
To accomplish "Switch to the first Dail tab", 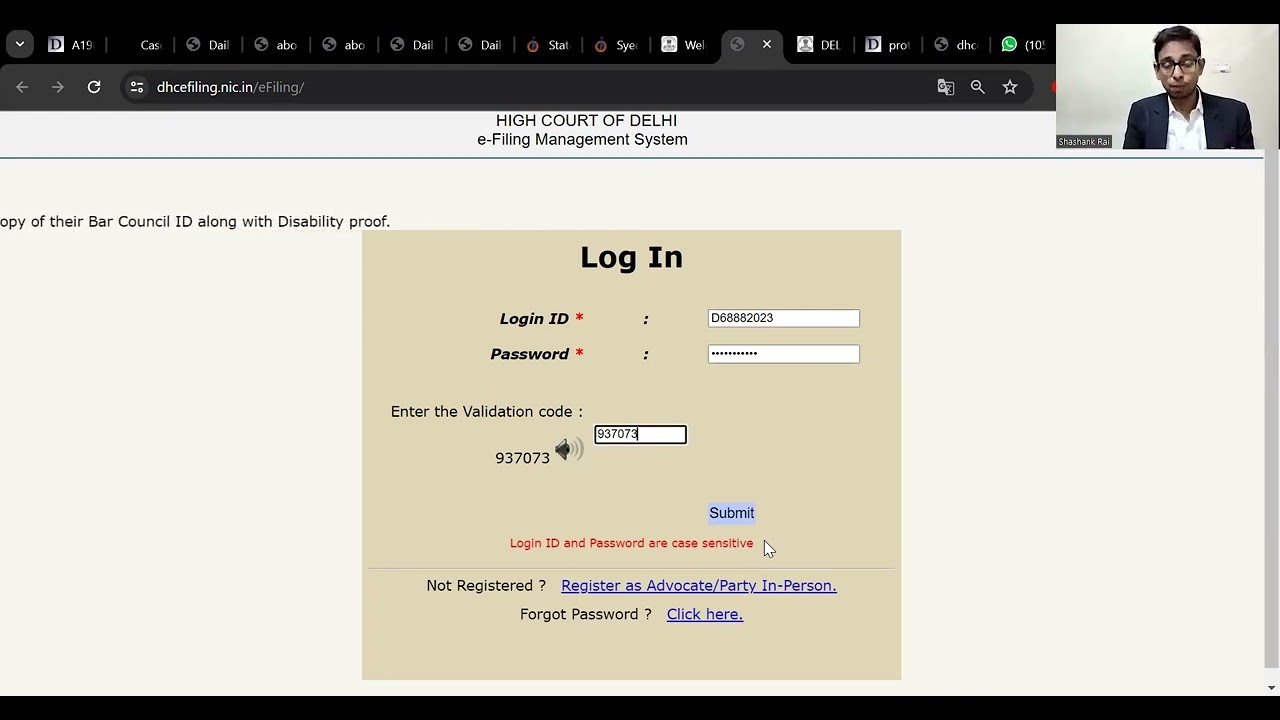I will (208, 44).
